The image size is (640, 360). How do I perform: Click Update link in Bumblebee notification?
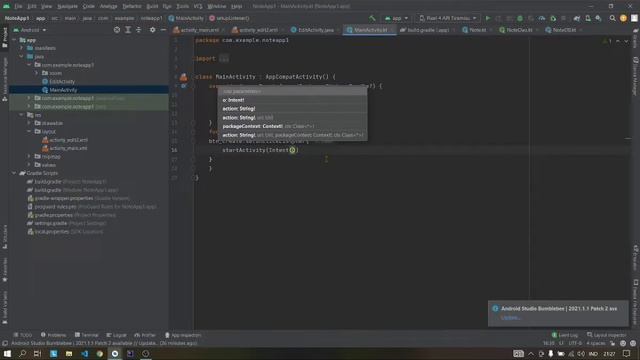point(511,317)
